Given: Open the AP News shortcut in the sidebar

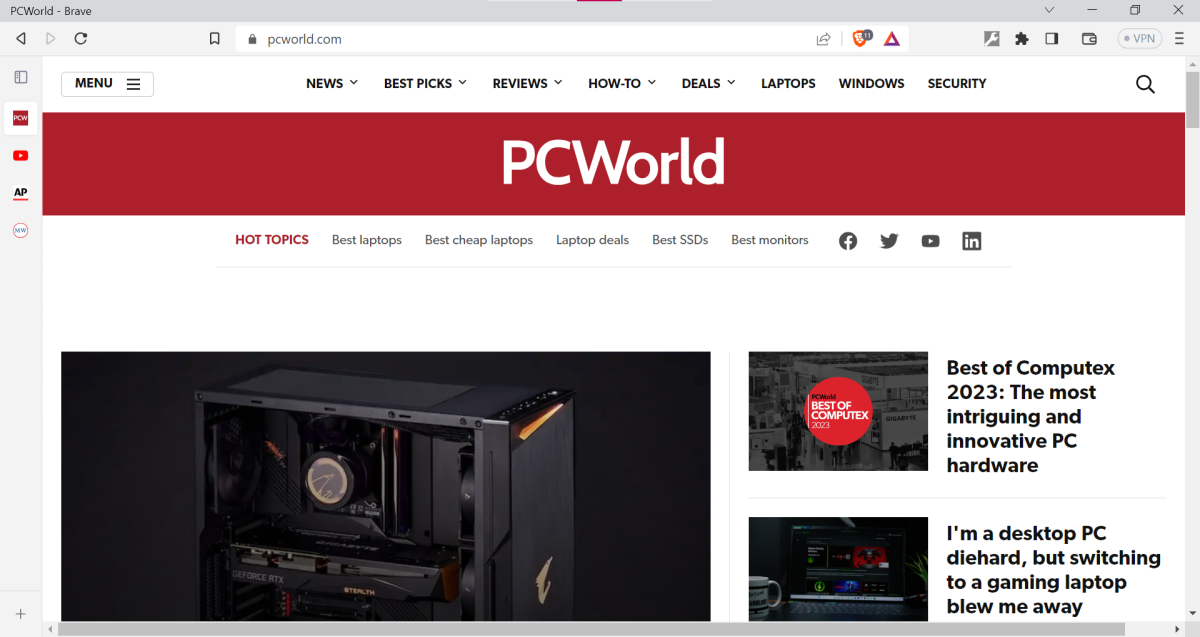Looking at the screenshot, I should coord(20,192).
